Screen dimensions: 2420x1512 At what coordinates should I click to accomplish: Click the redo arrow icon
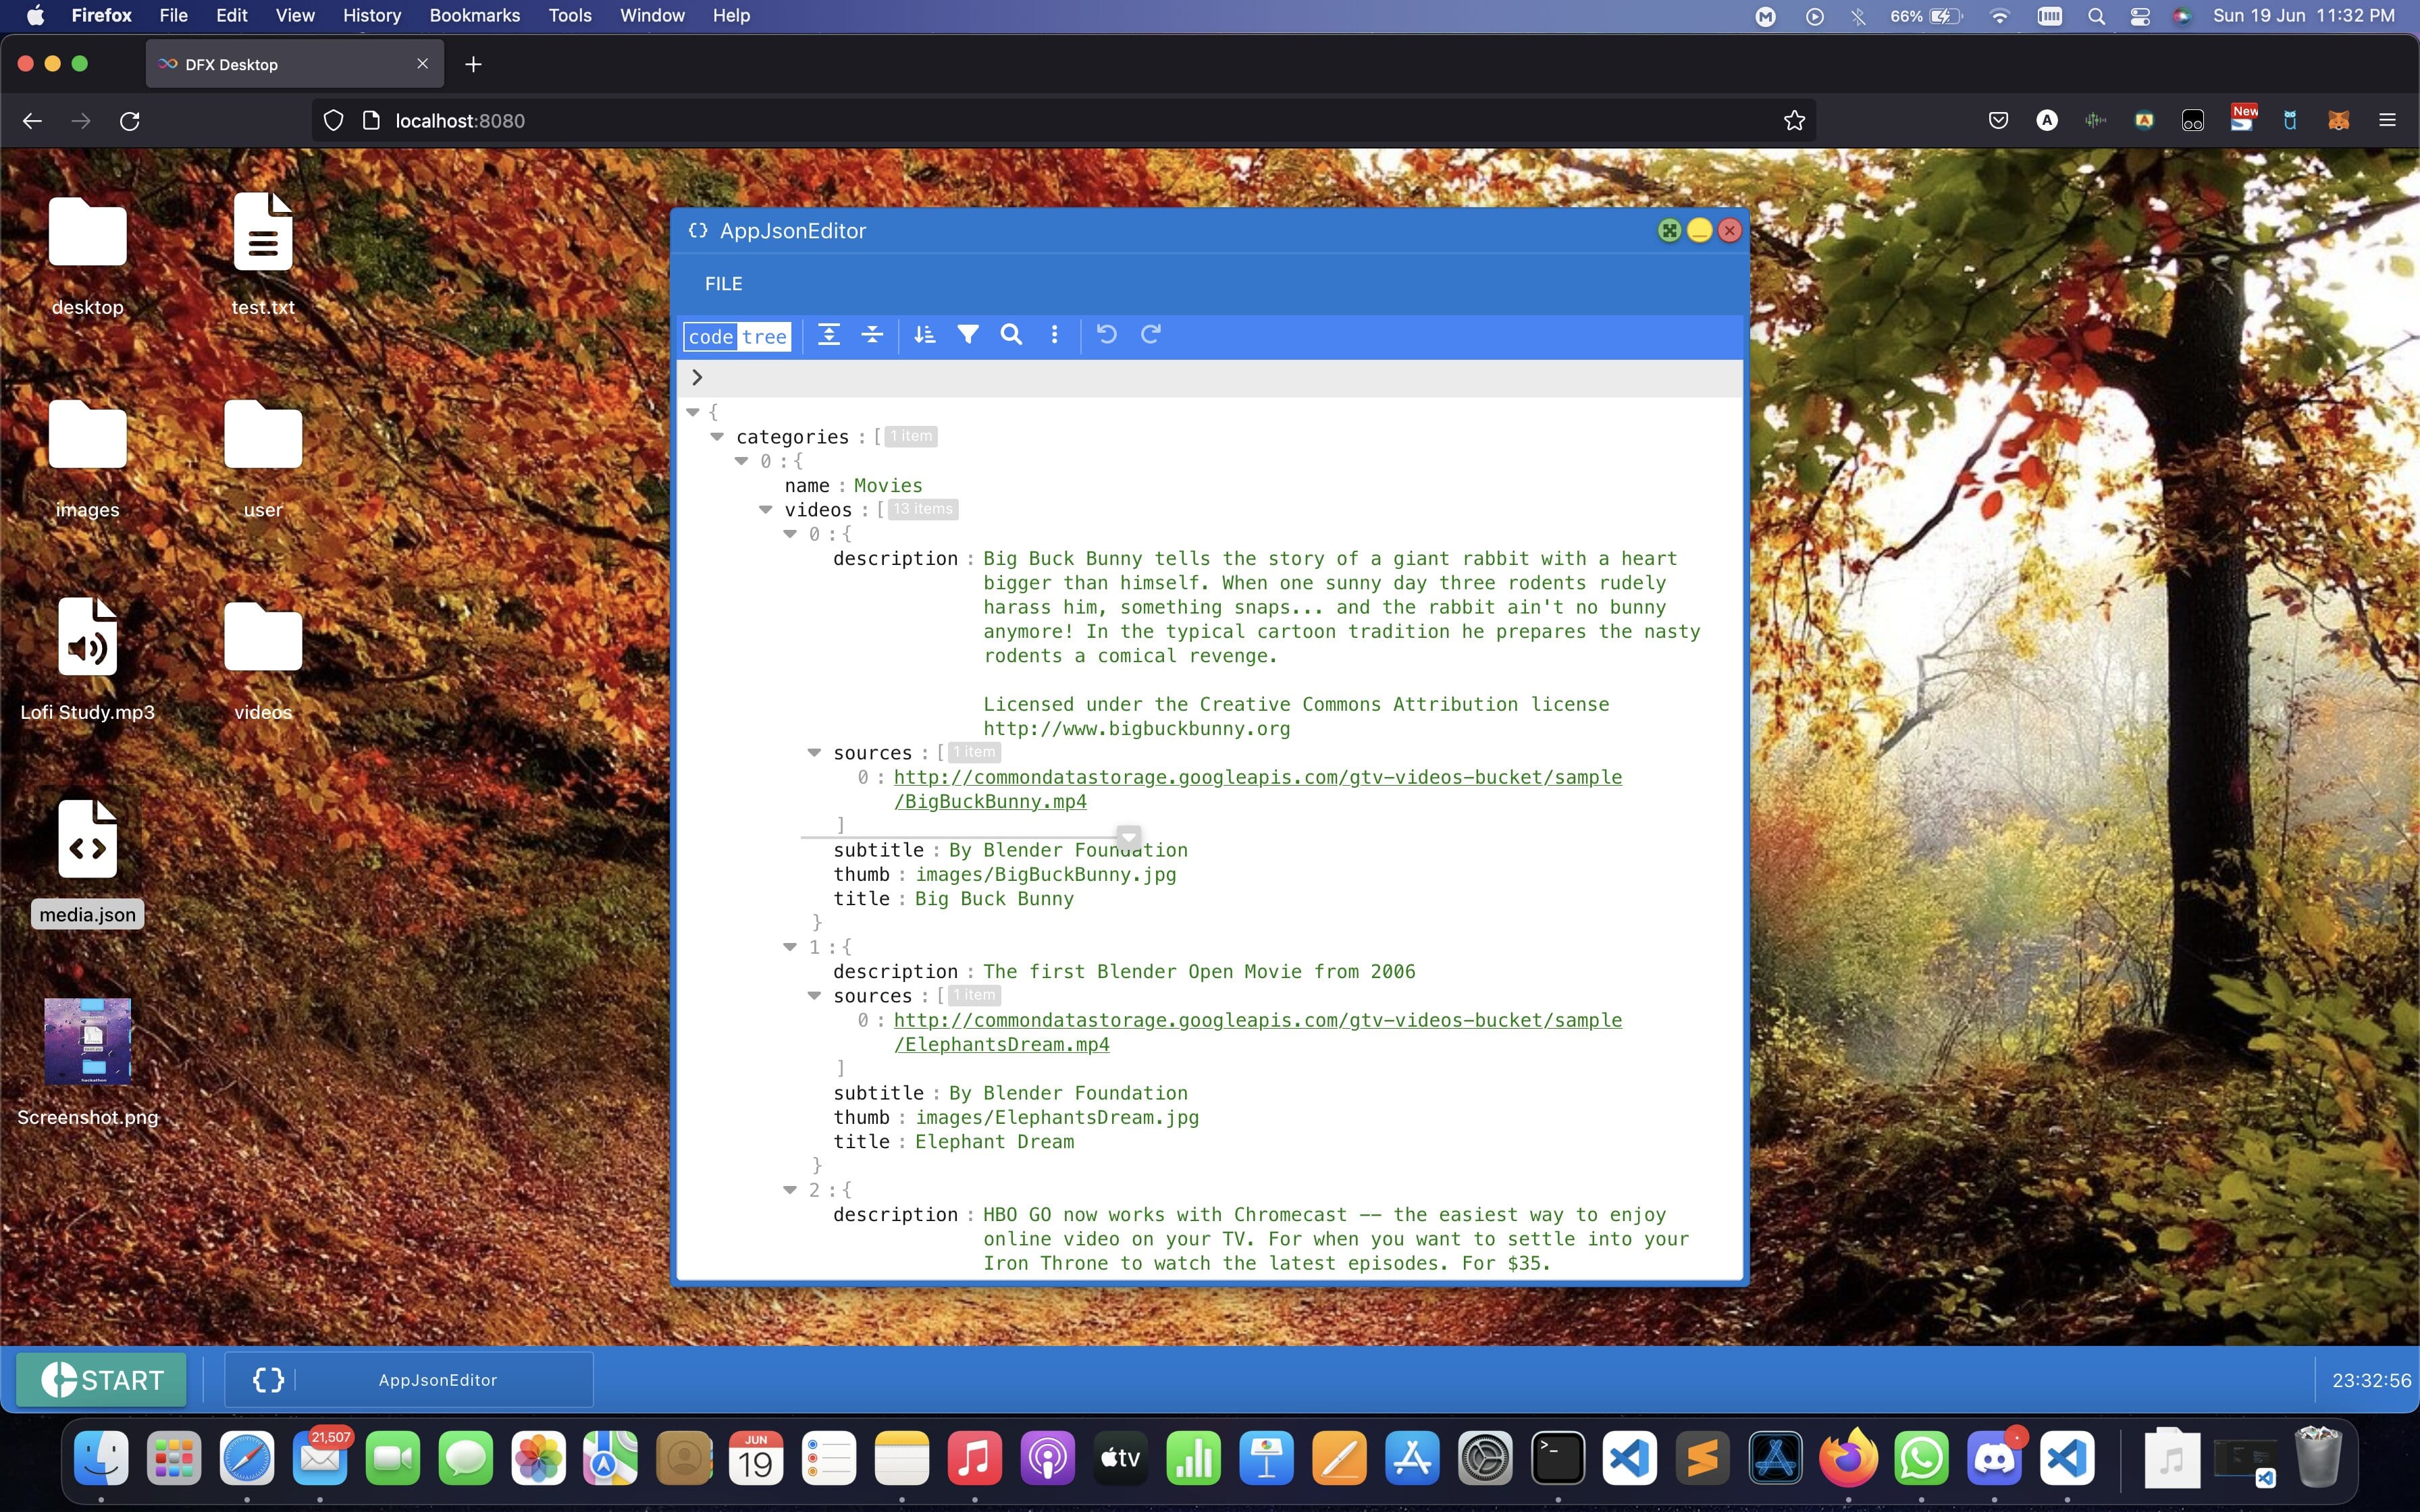(x=1150, y=335)
